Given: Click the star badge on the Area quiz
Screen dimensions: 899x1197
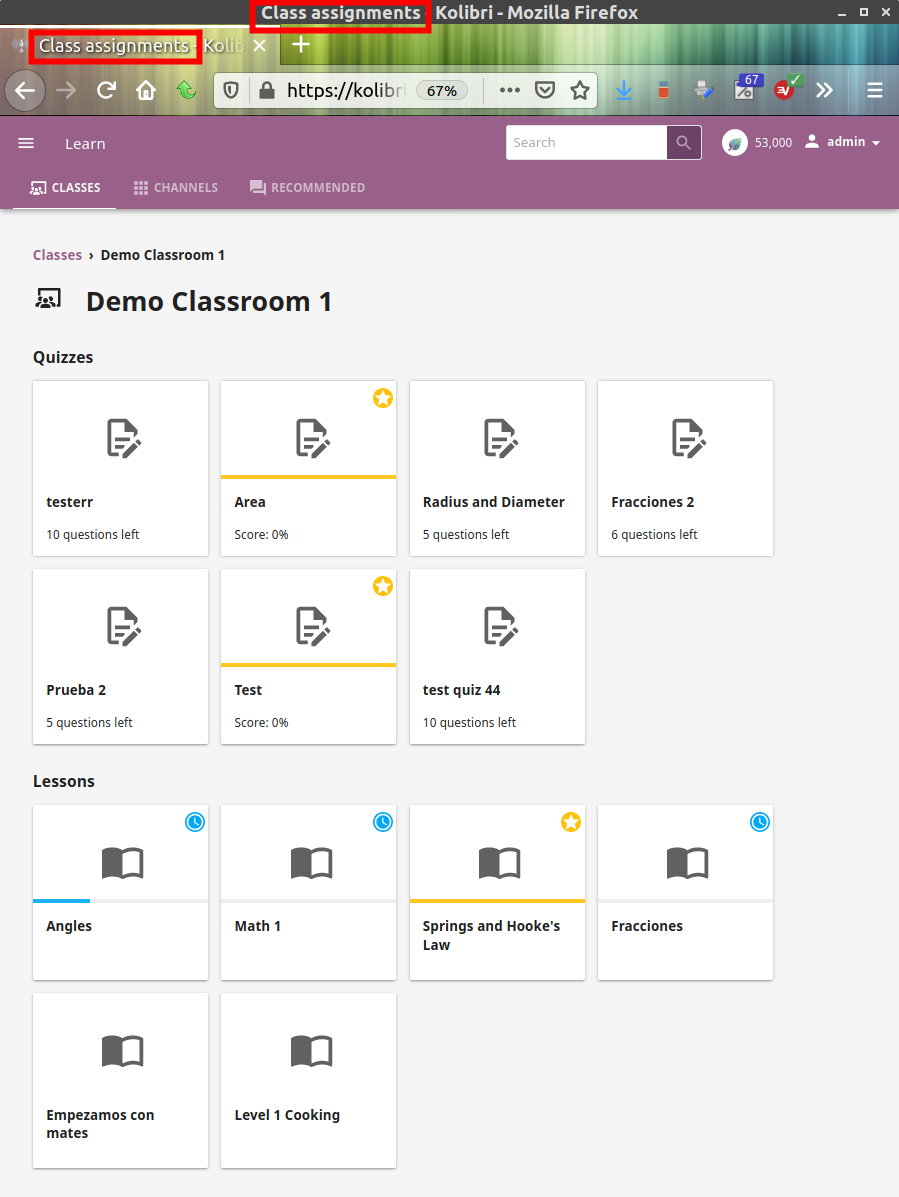Looking at the screenshot, I should 383,398.
